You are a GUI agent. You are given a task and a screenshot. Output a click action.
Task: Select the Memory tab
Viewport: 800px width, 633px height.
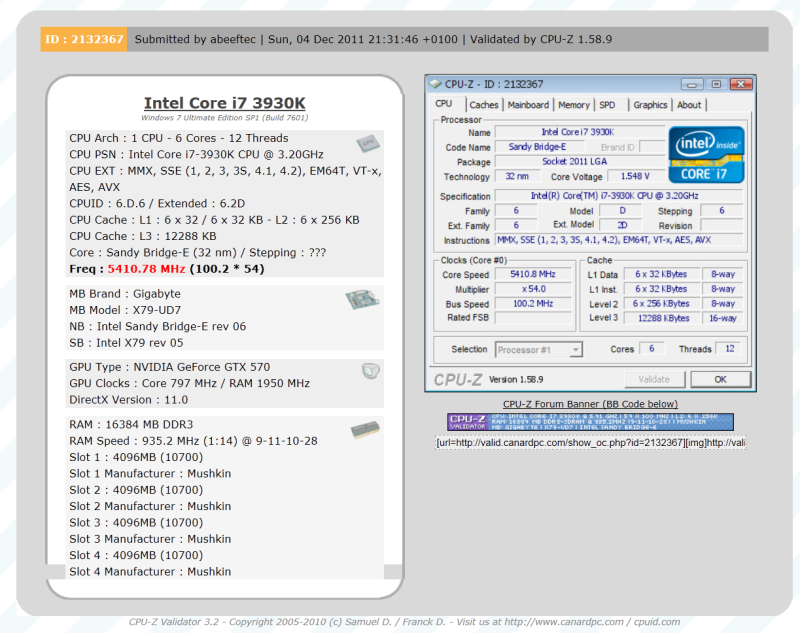573,105
